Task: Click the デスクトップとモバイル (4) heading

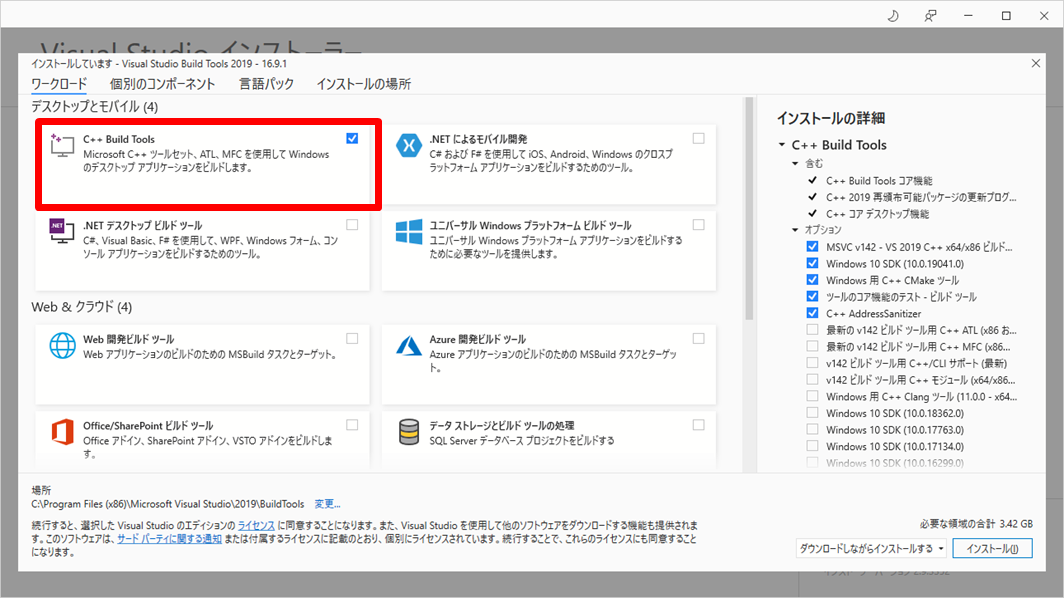Action: [x=94, y=107]
